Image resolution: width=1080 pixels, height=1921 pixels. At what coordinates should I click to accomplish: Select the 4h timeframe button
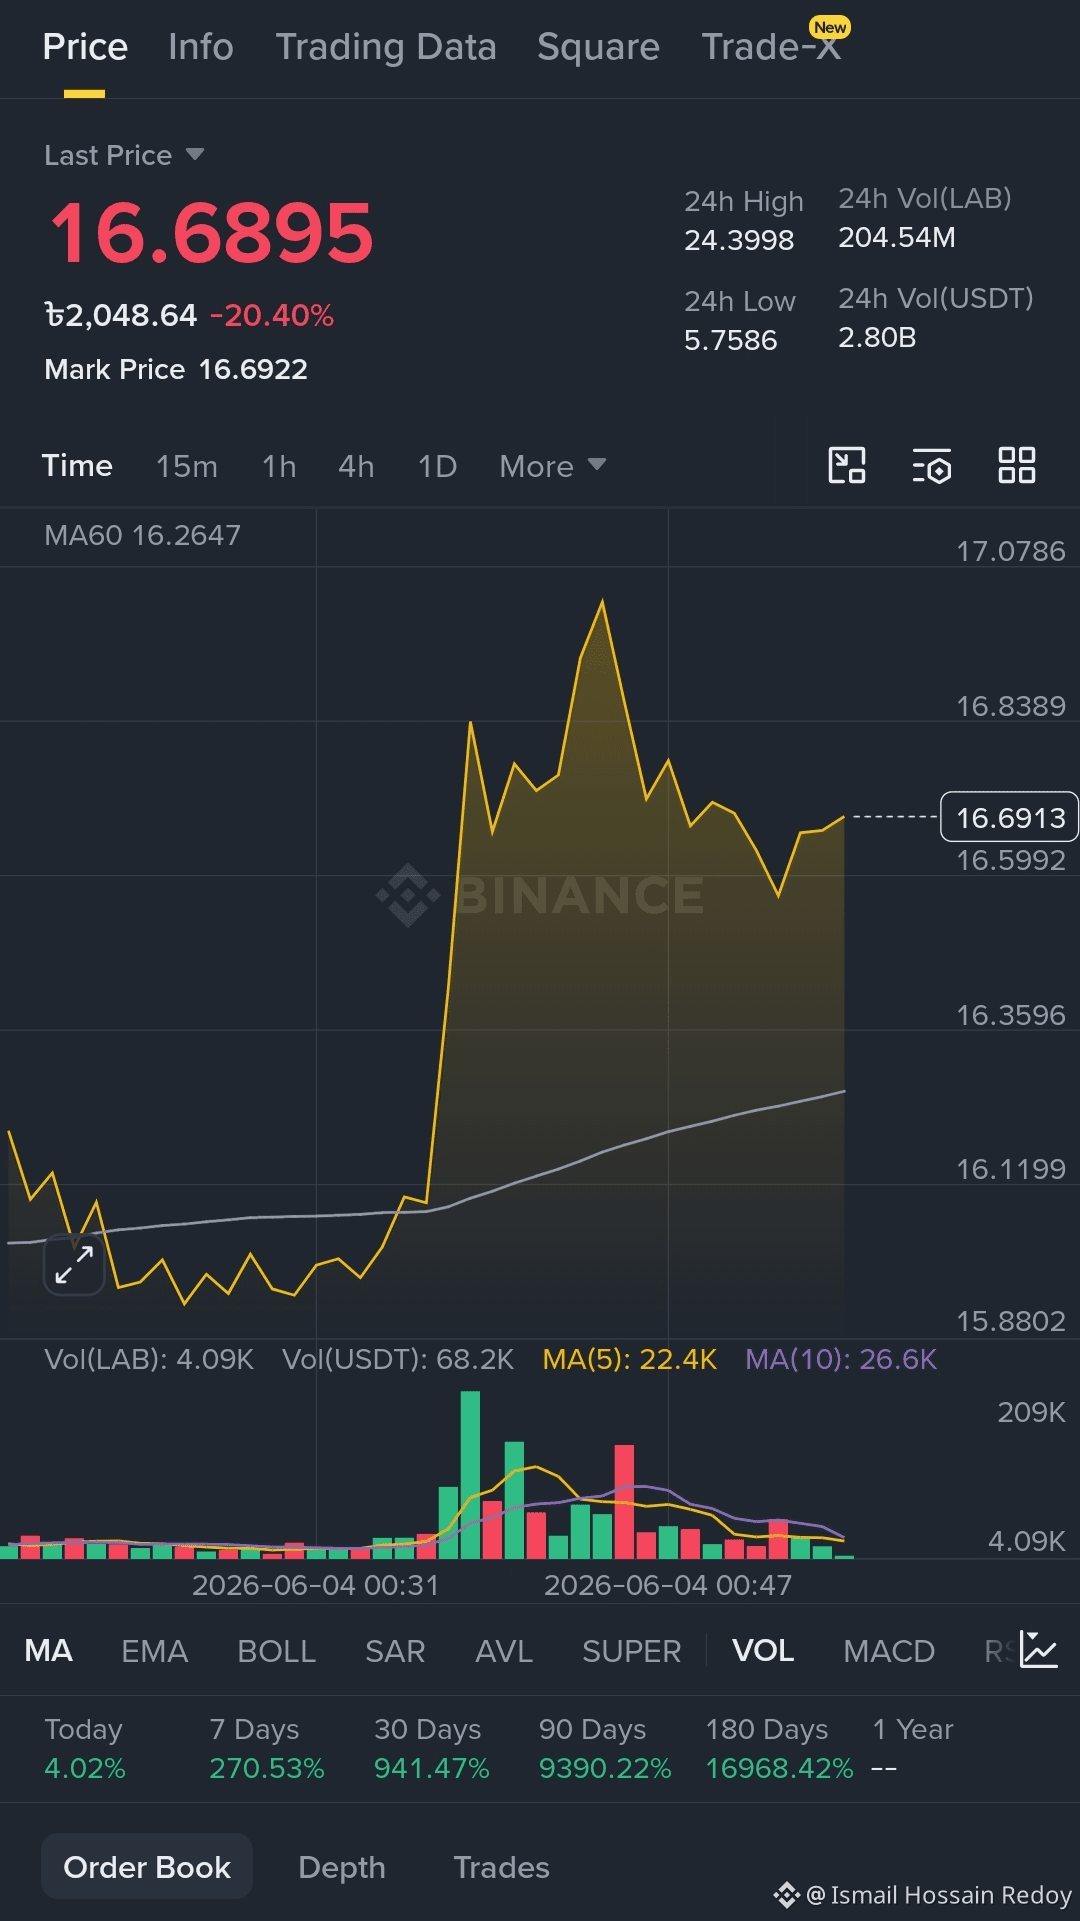click(356, 466)
